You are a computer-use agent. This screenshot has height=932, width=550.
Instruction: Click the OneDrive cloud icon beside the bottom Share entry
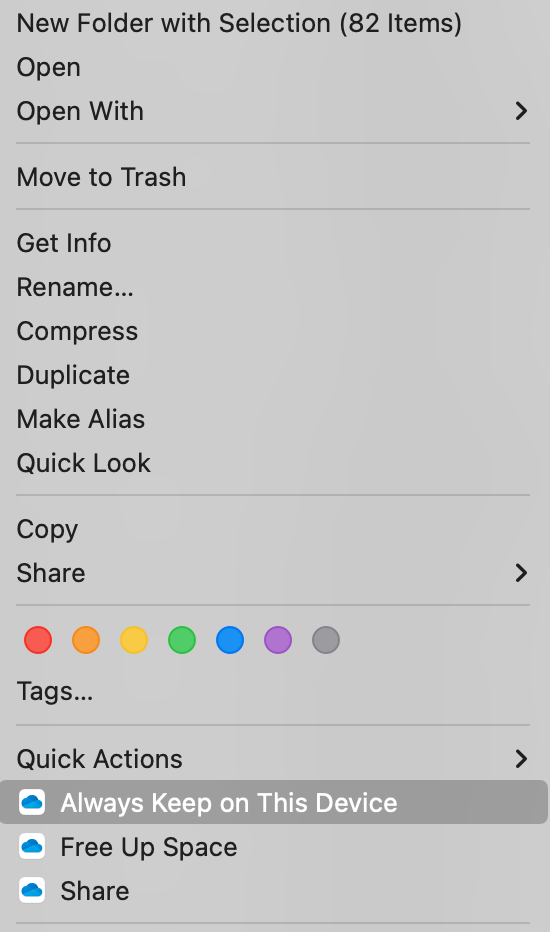tap(32, 890)
